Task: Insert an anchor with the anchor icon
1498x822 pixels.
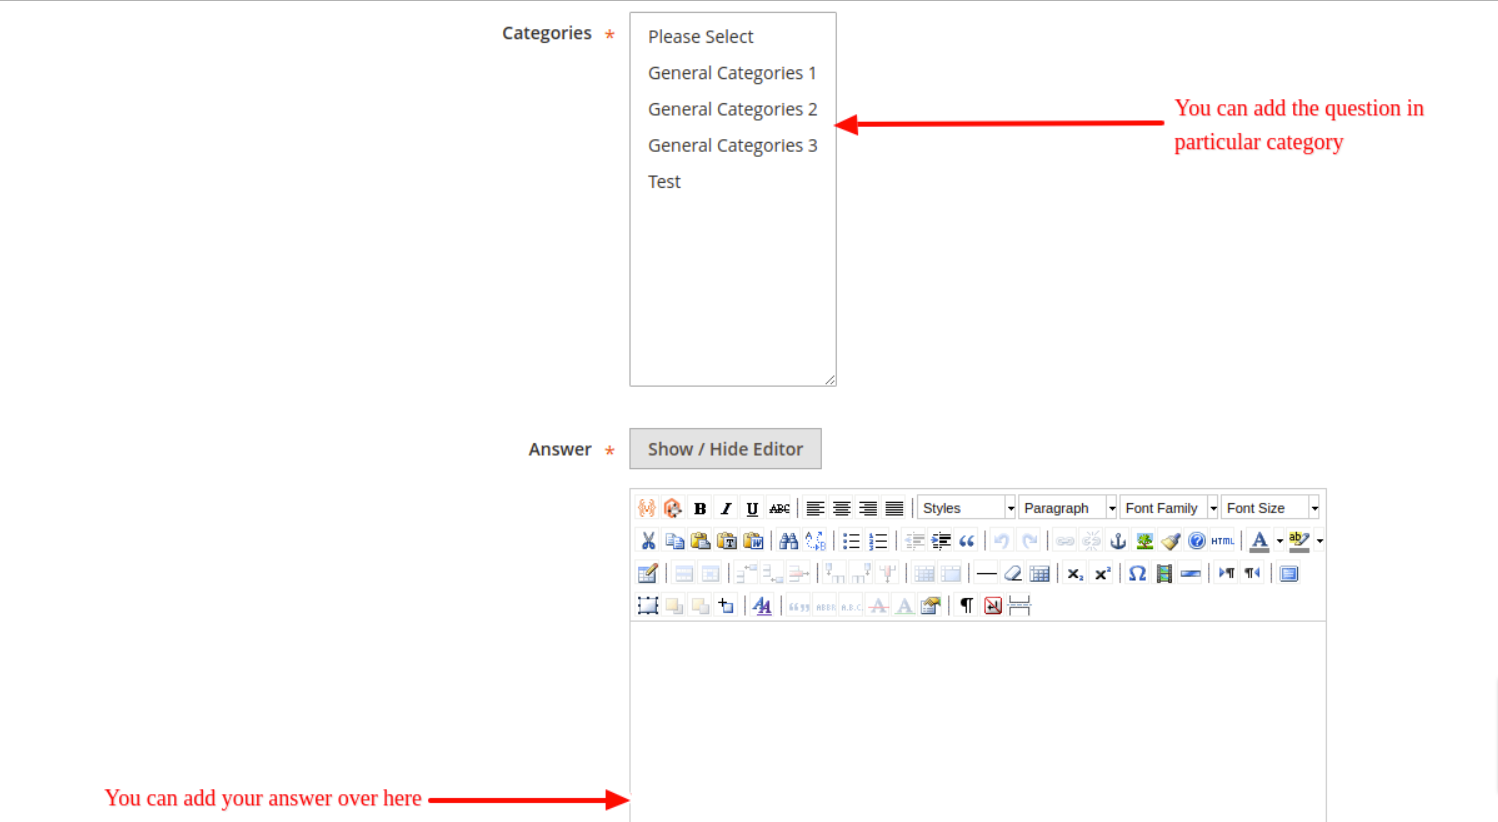Action: (1118, 541)
